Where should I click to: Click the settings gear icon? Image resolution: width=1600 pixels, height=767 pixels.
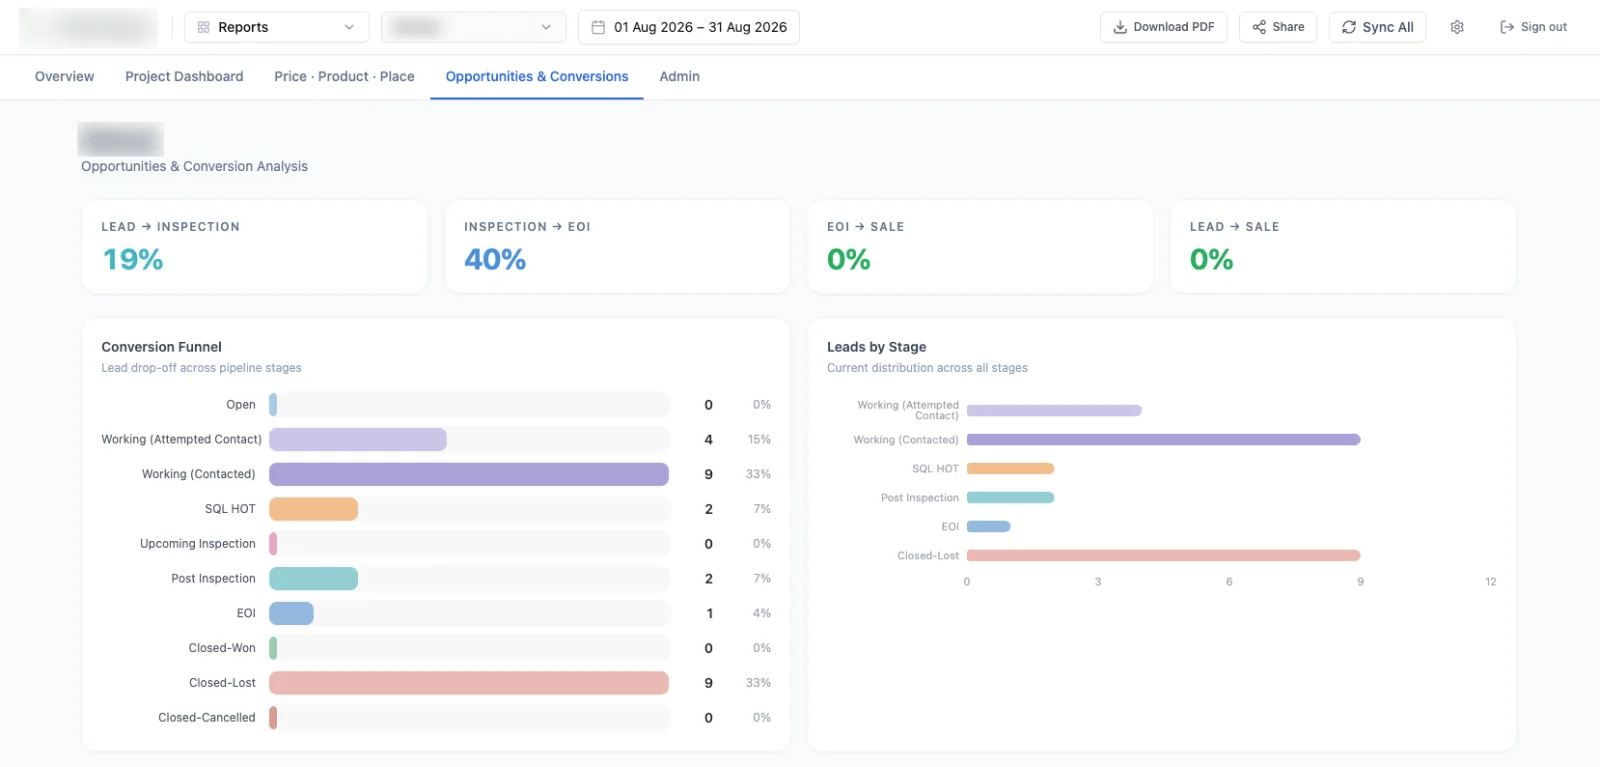coord(1457,27)
